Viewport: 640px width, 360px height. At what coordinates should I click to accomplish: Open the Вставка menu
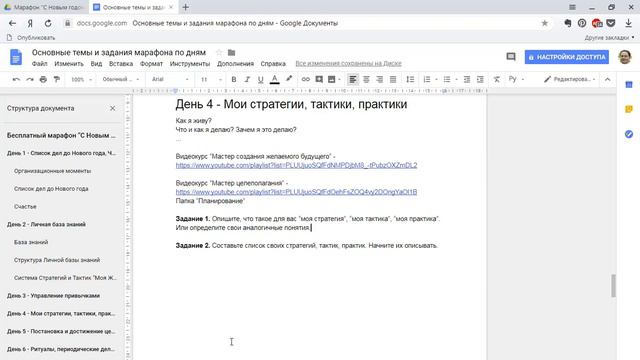(121, 64)
